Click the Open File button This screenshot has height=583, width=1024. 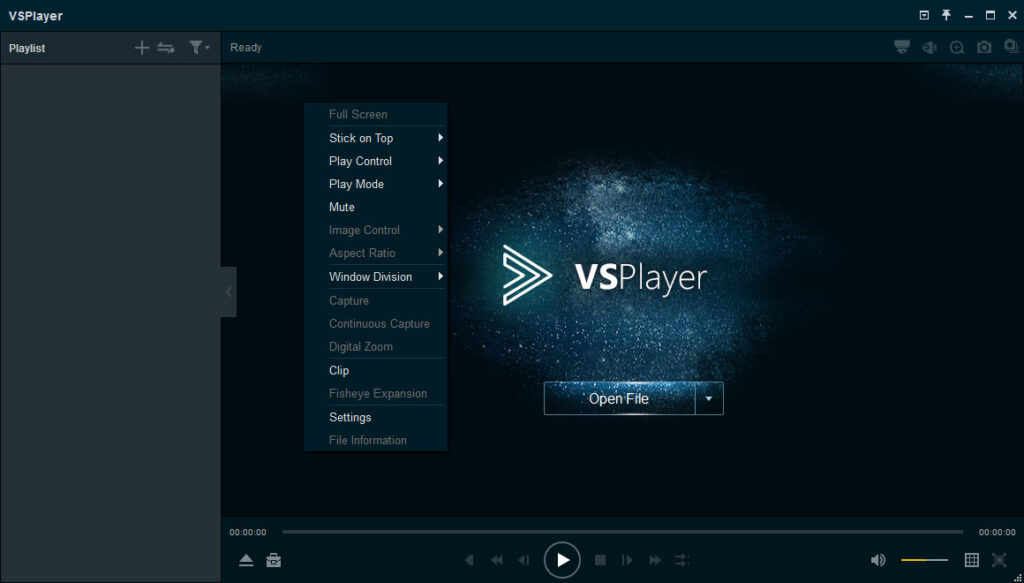(x=619, y=398)
